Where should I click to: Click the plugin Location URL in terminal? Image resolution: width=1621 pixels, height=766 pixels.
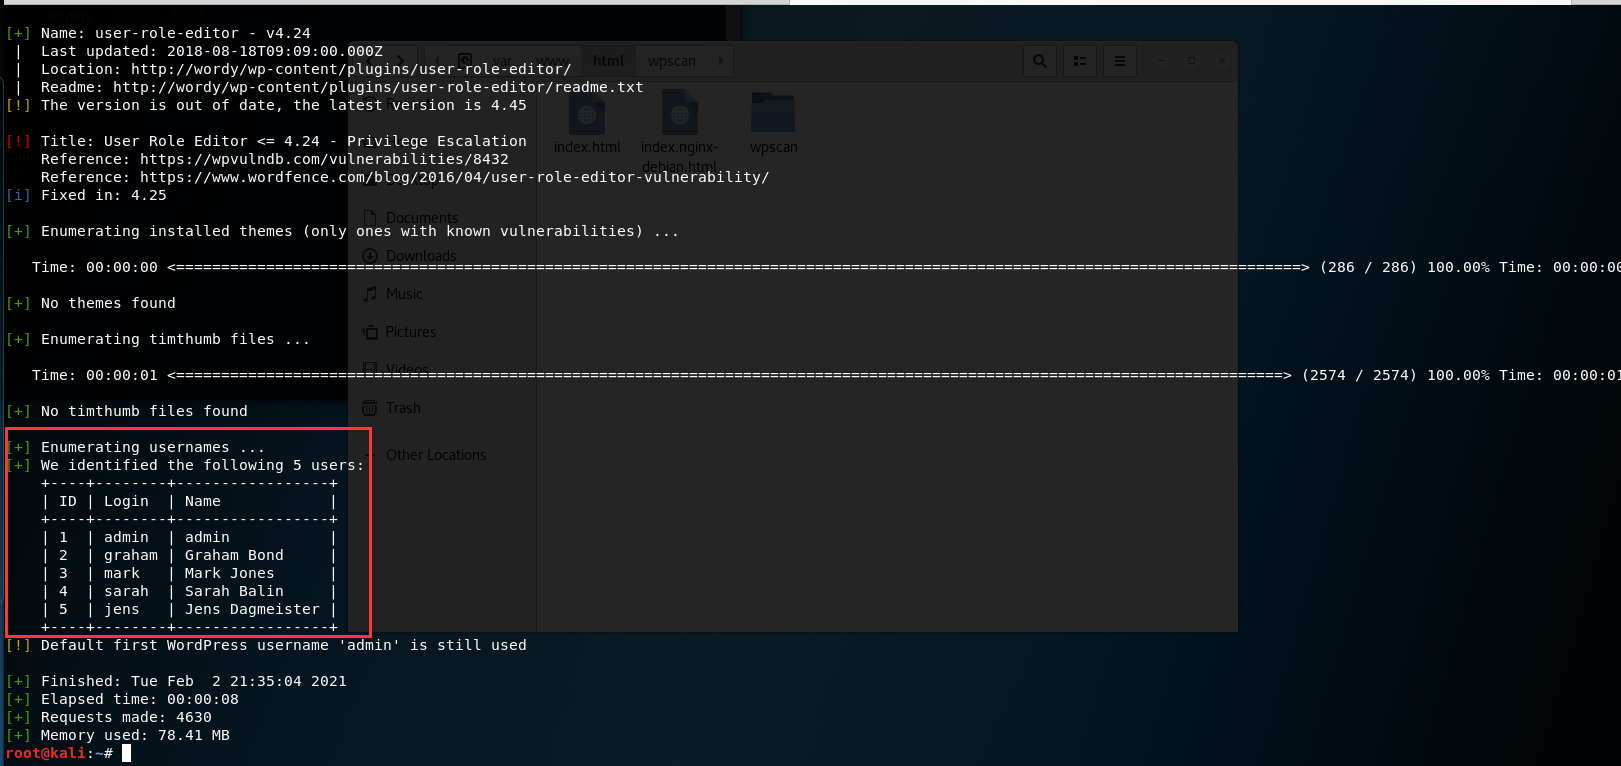[351, 69]
